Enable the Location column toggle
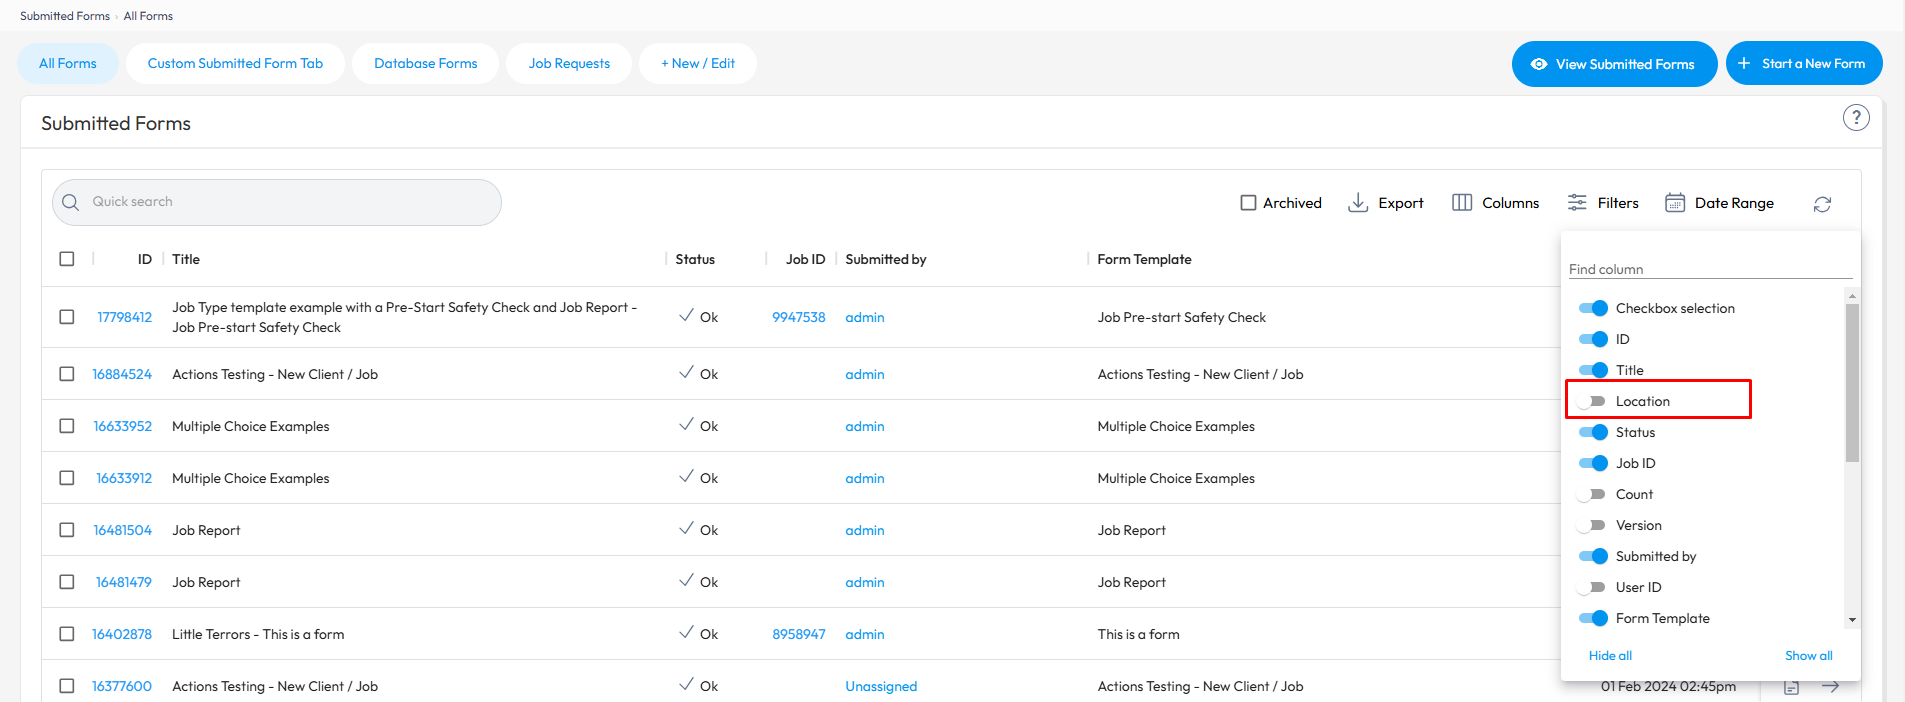Screen dimensions: 1905x702 tap(1592, 401)
